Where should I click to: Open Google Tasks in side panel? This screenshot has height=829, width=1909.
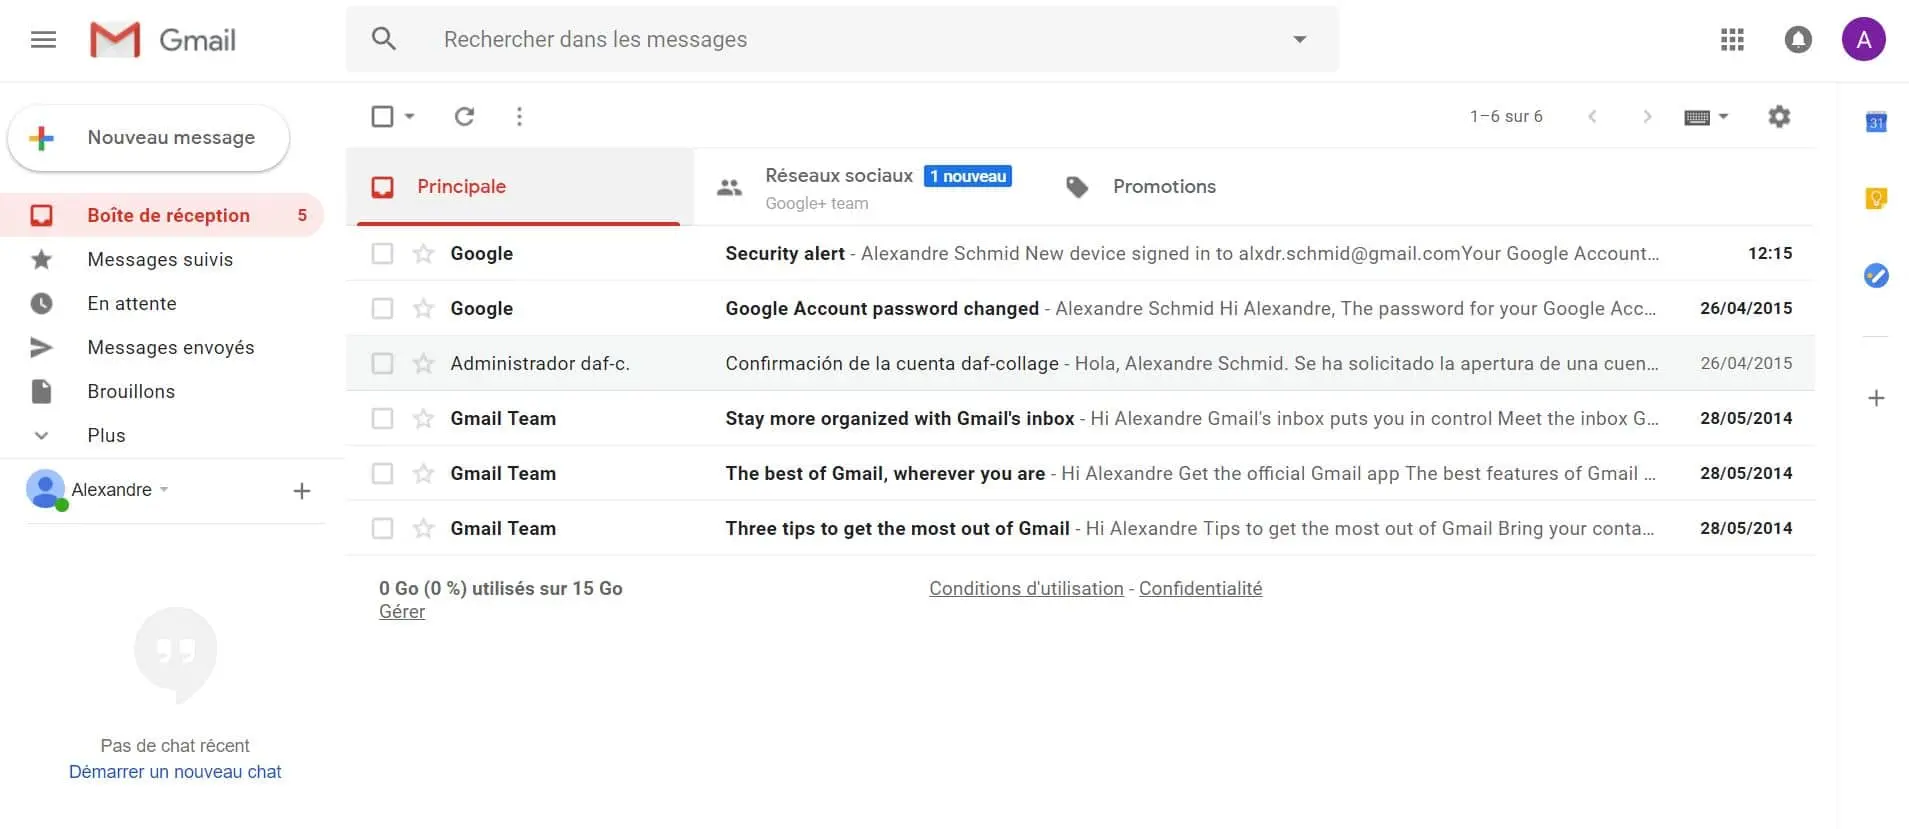point(1876,275)
